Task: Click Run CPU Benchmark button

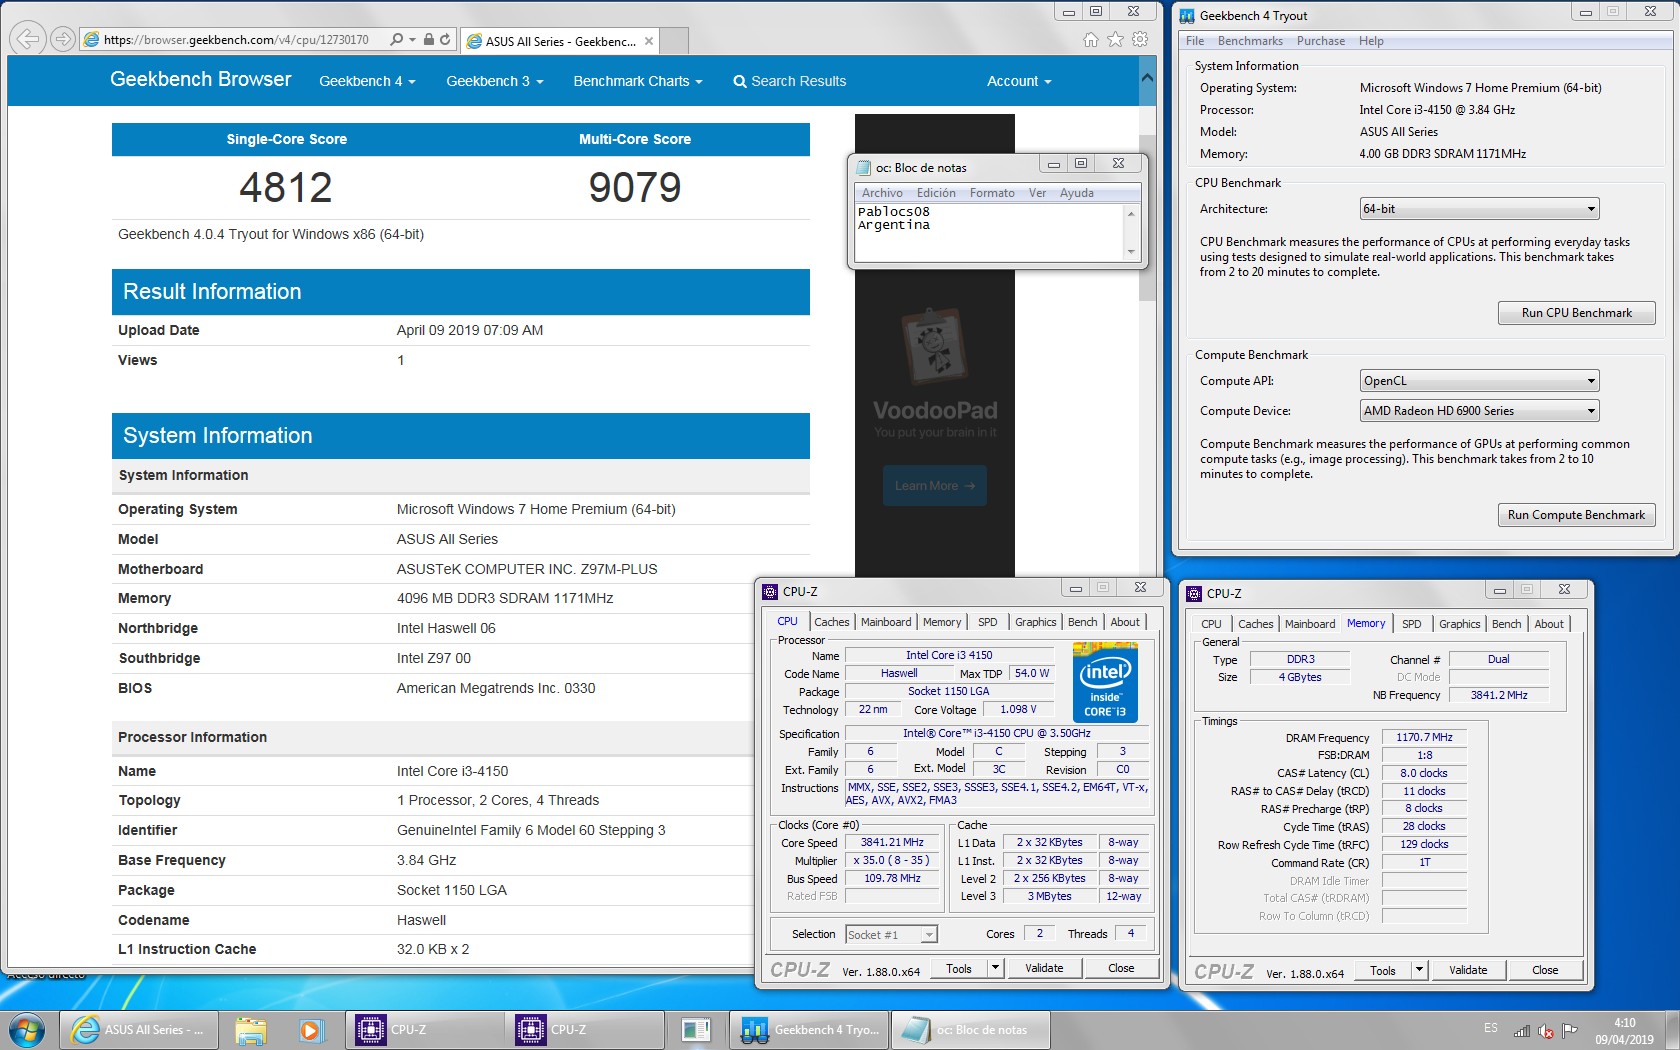Action: (1576, 313)
